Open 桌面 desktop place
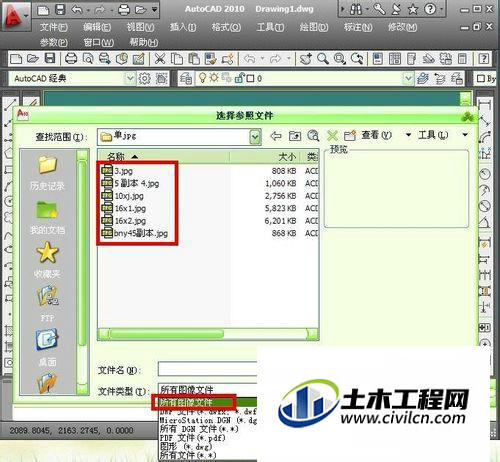Image resolution: width=500 pixels, height=462 pixels. point(47,347)
